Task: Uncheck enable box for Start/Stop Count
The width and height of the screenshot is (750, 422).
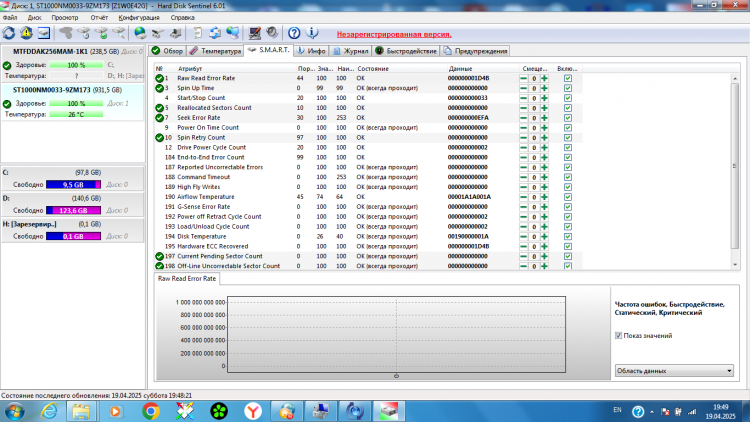Action: (x=568, y=98)
